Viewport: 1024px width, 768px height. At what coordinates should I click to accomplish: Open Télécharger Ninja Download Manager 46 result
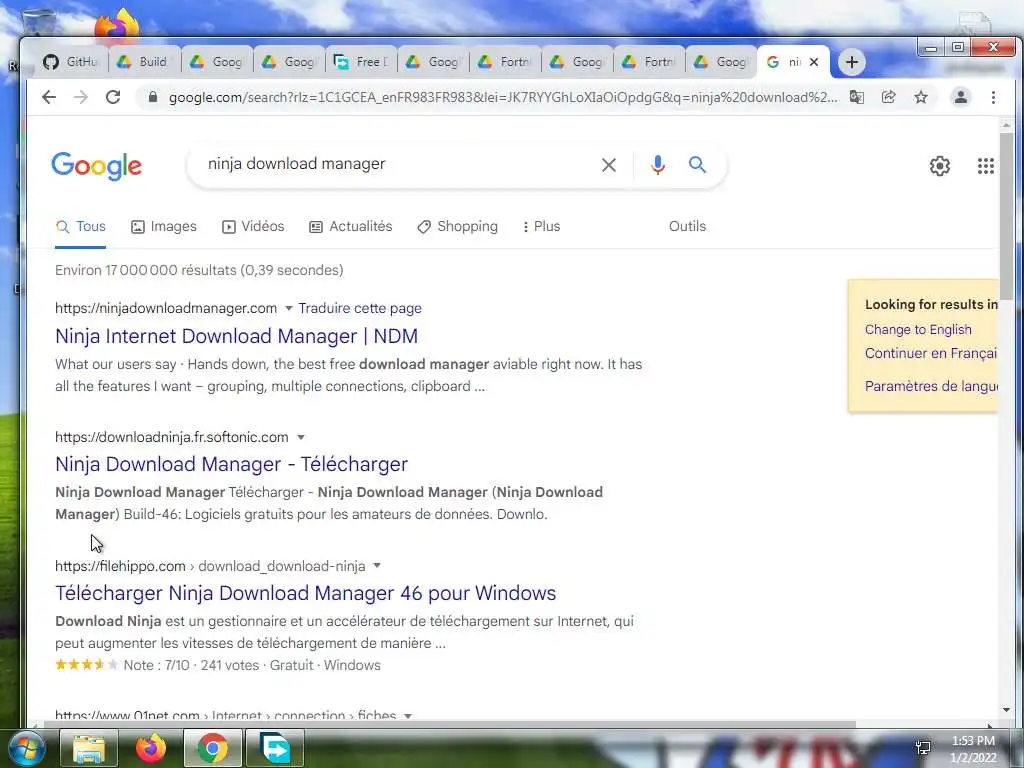[306, 593]
